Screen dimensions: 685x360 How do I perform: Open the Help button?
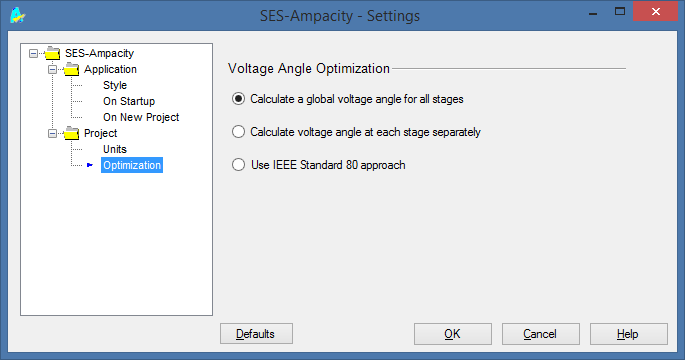(x=628, y=334)
